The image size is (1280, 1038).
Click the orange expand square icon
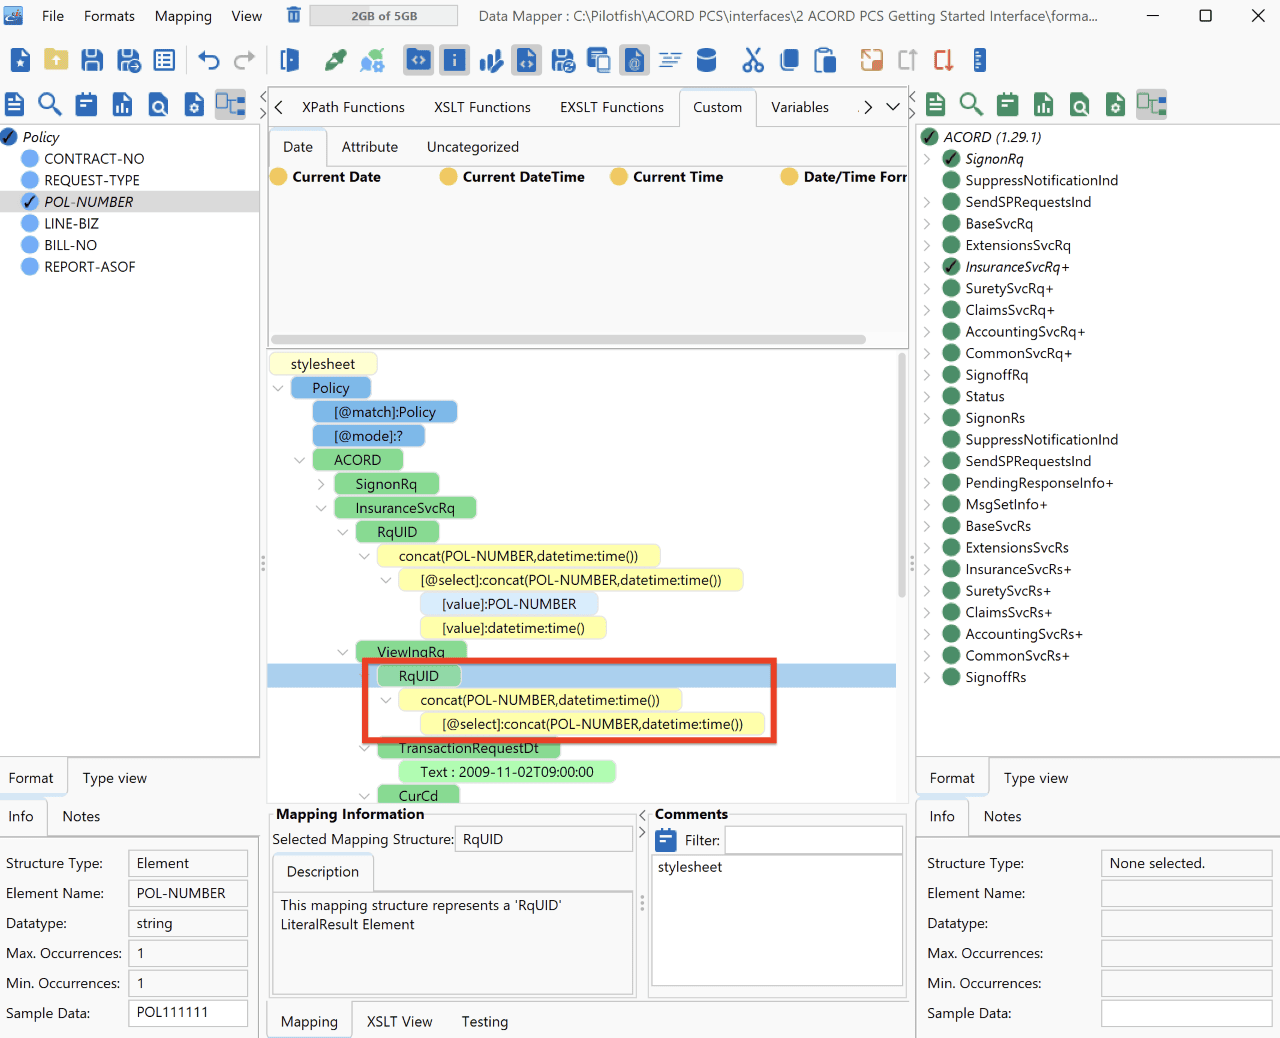[872, 60]
